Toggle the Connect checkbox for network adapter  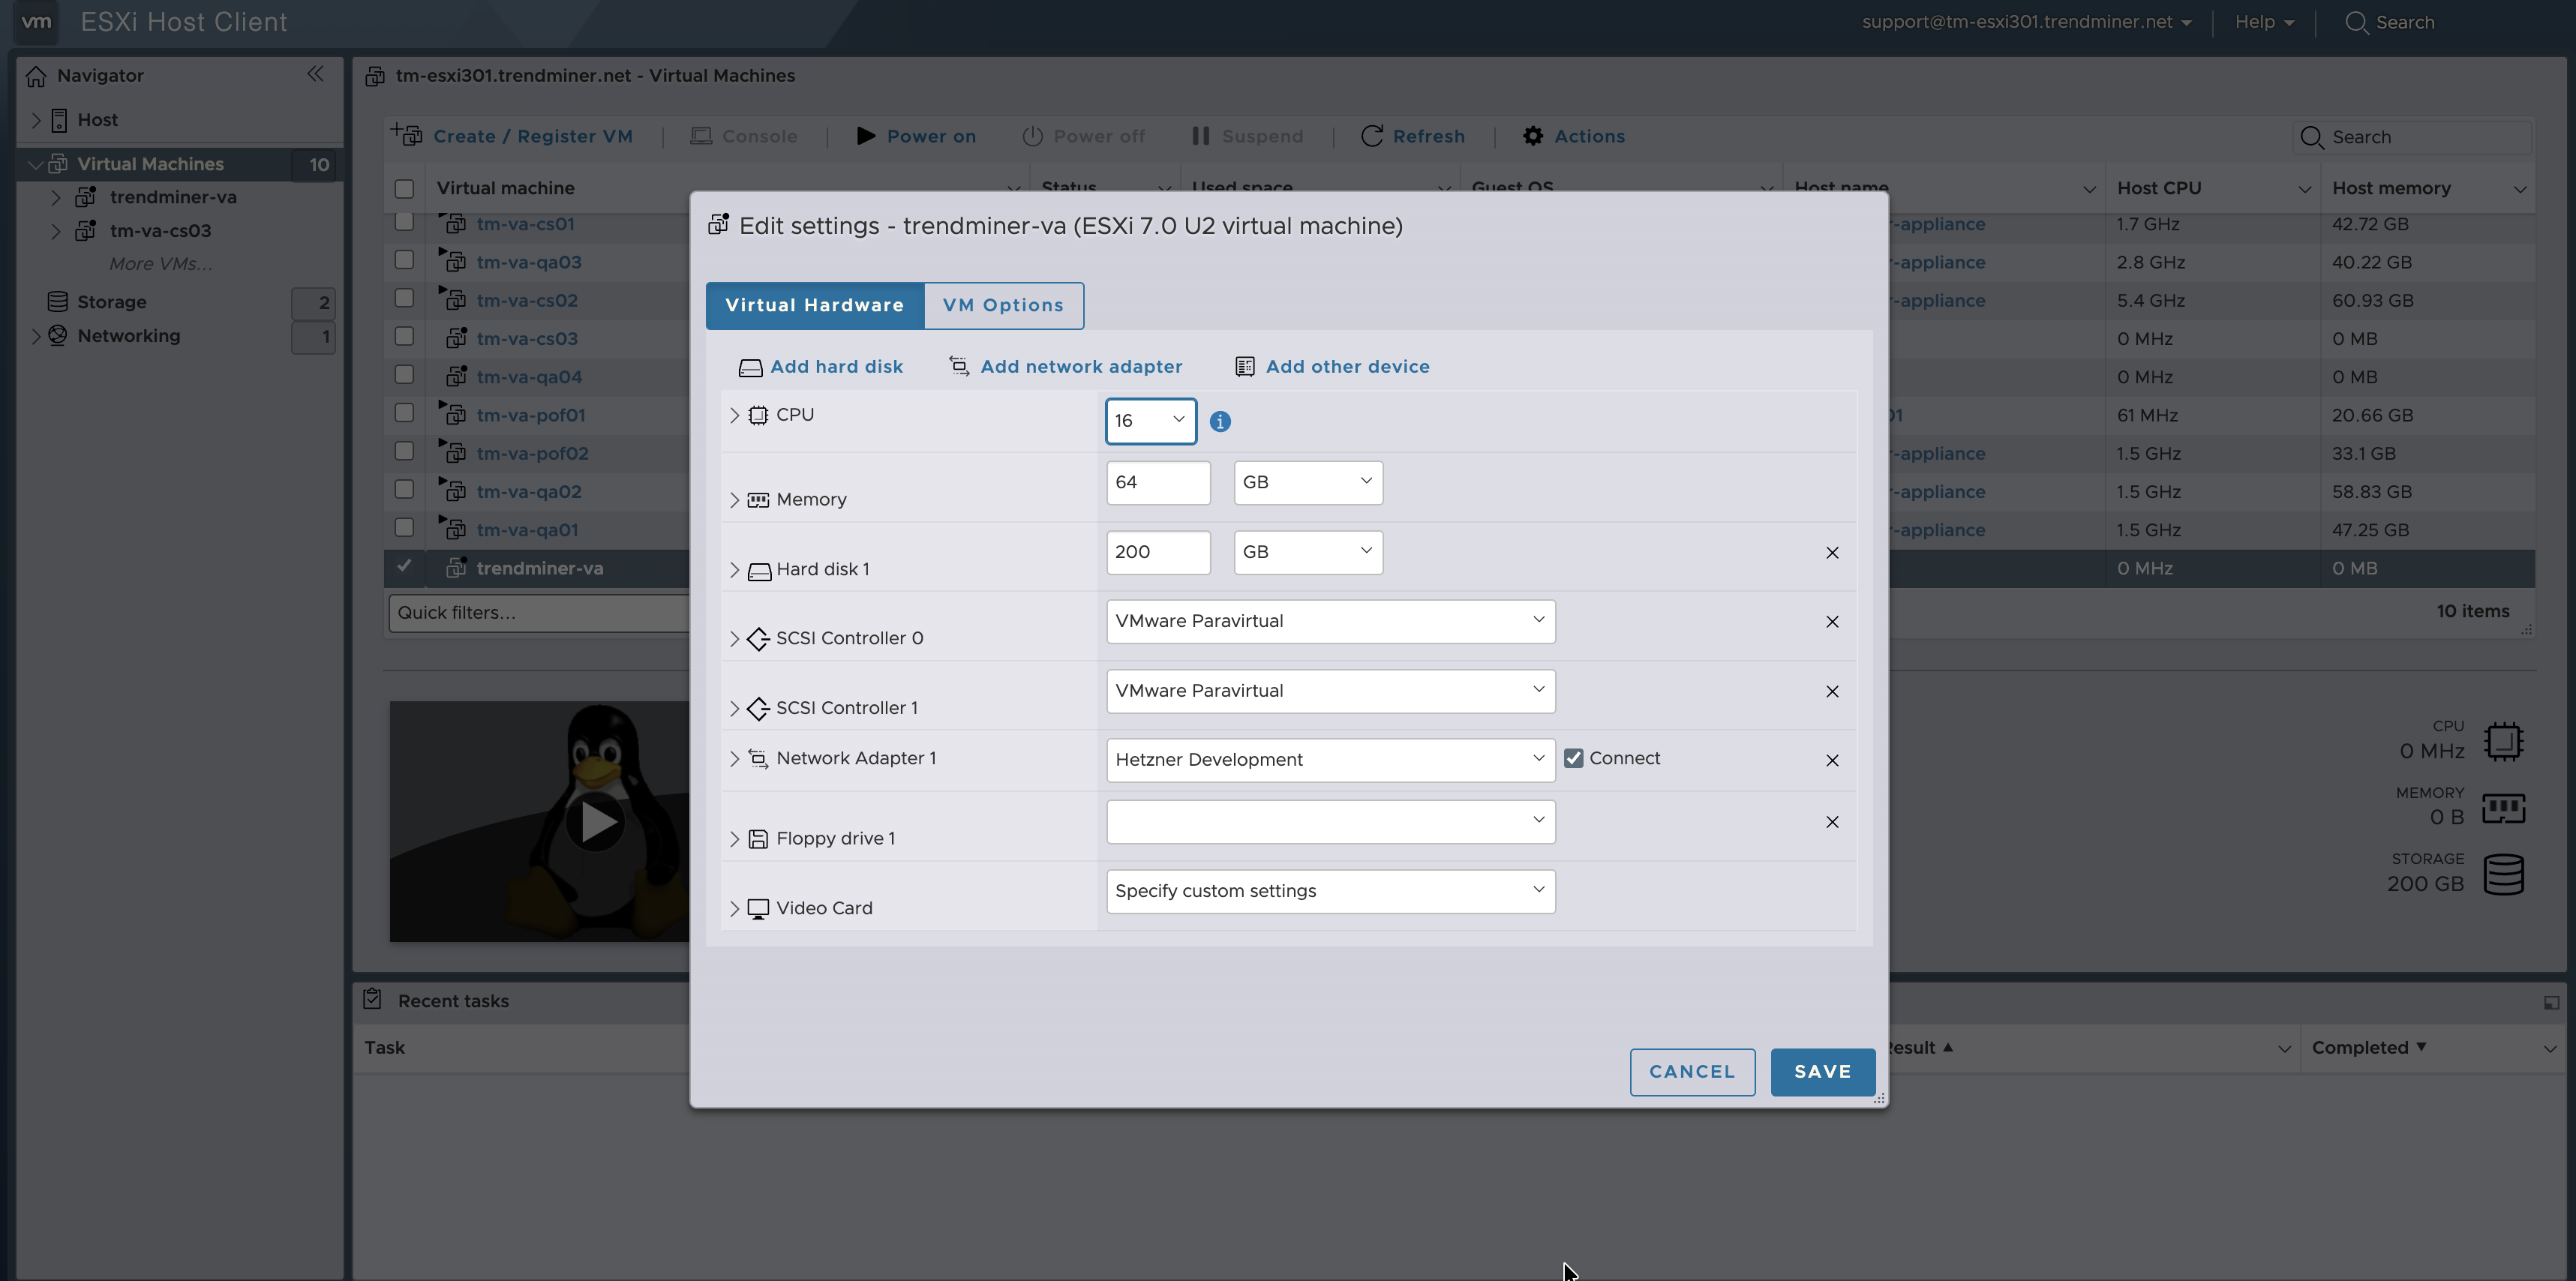click(x=1574, y=759)
